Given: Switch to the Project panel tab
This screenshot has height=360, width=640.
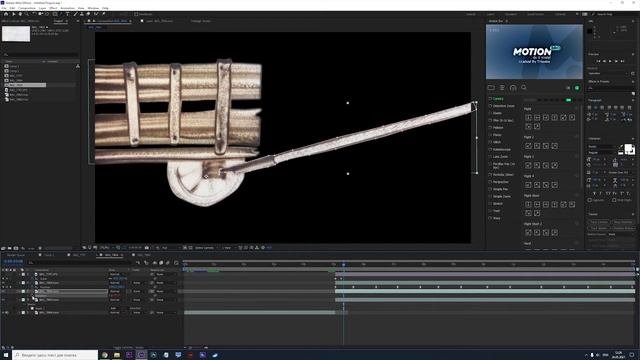Looking at the screenshot, I should coord(58,21).
